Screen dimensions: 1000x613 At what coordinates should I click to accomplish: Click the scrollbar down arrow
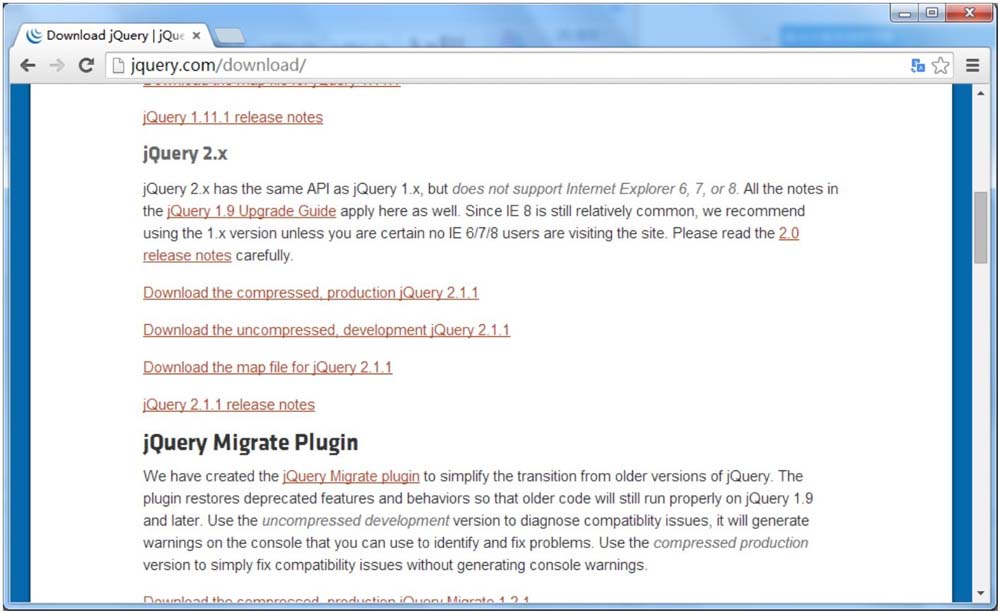coord(980,593)
